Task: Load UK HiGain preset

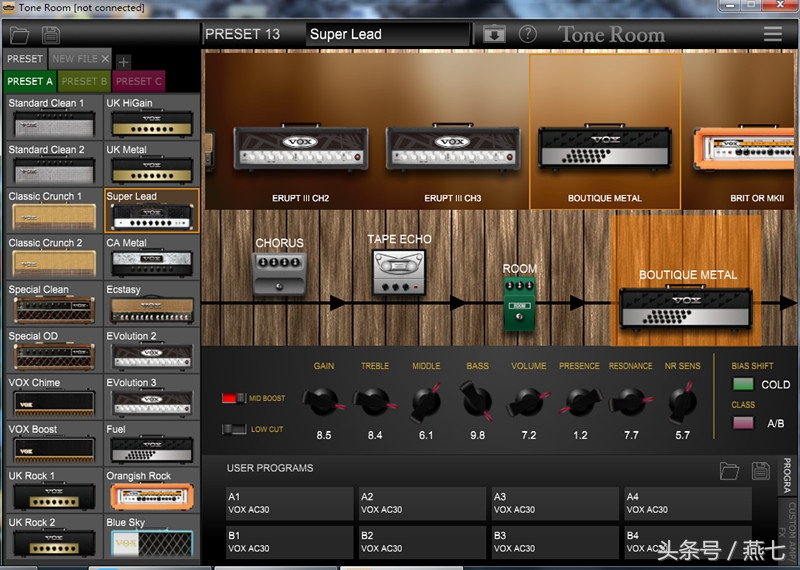Action: pos(152,117)
